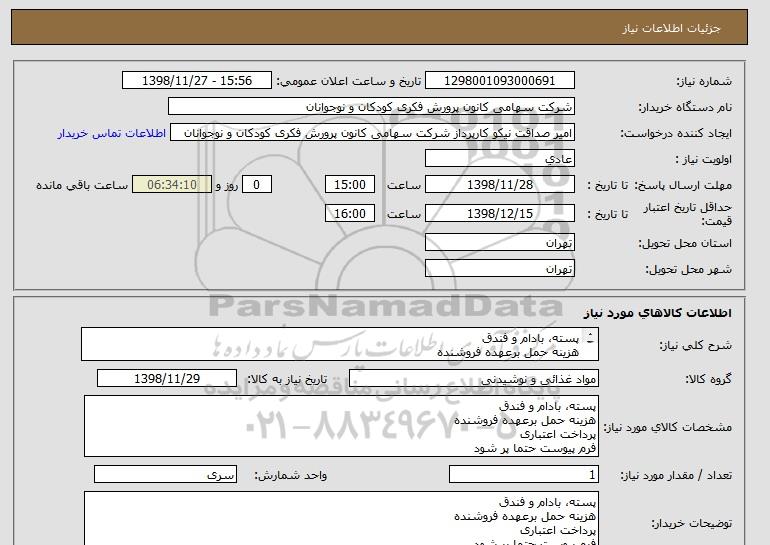Click the label مشخصات کالای مورد نیاز
Viewport: 770px width, 545px height.
pos(667,427)
